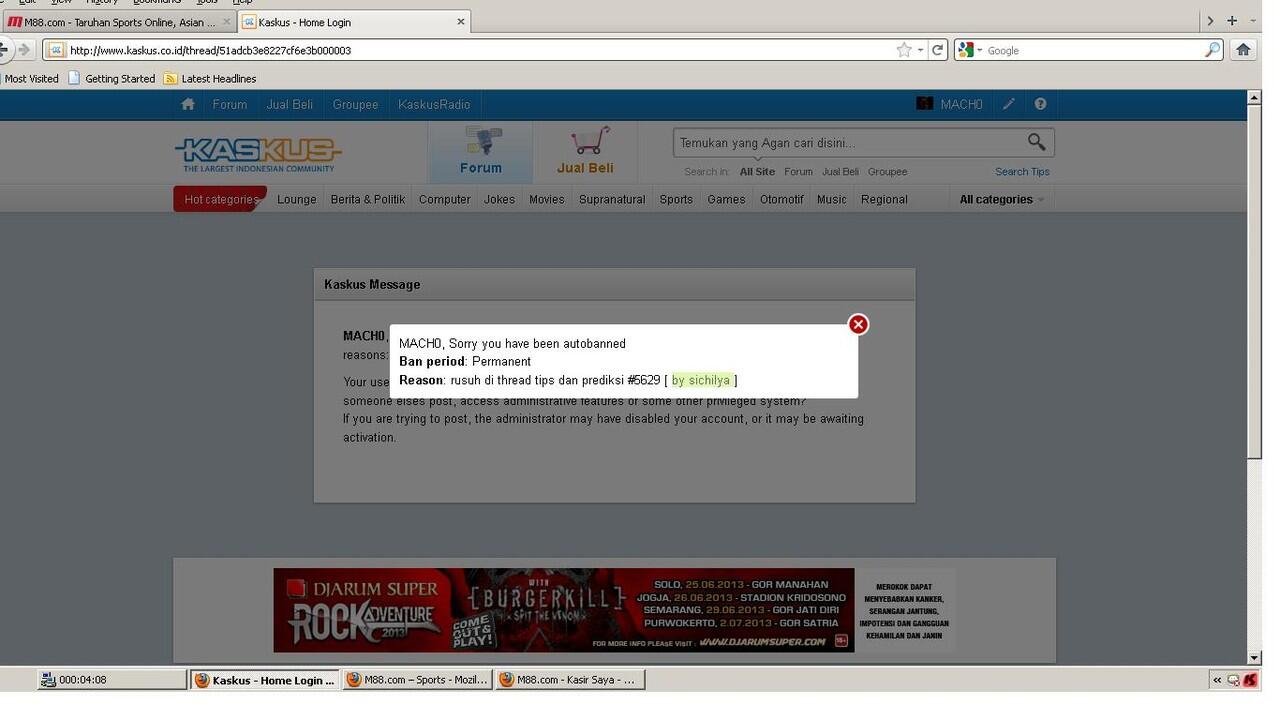
Task: Open the Sports category
Action: tap(676, 199)
